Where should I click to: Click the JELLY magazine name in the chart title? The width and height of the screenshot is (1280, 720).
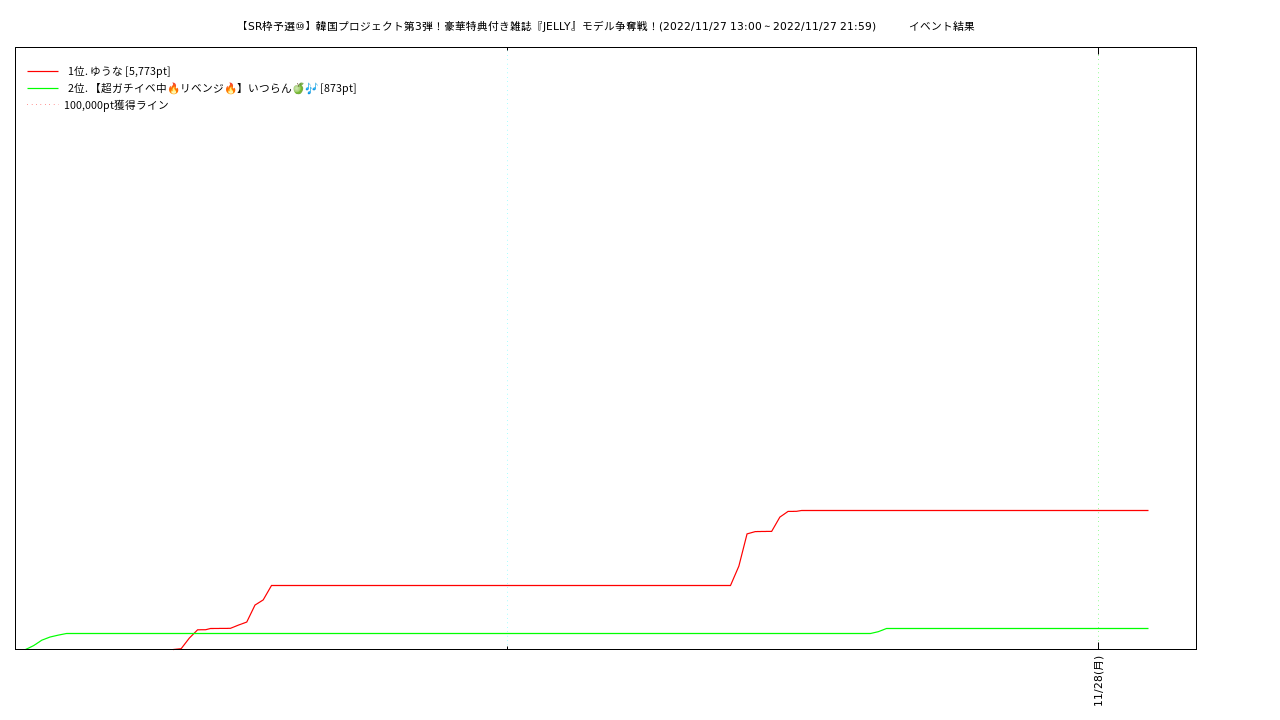[x=557, y=27]
